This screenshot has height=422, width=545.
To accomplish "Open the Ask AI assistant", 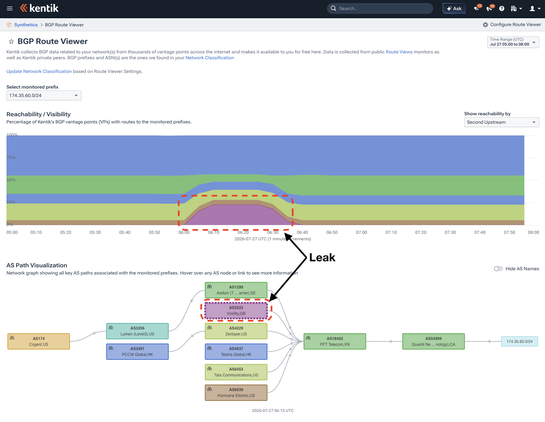I will click(454, 8).
